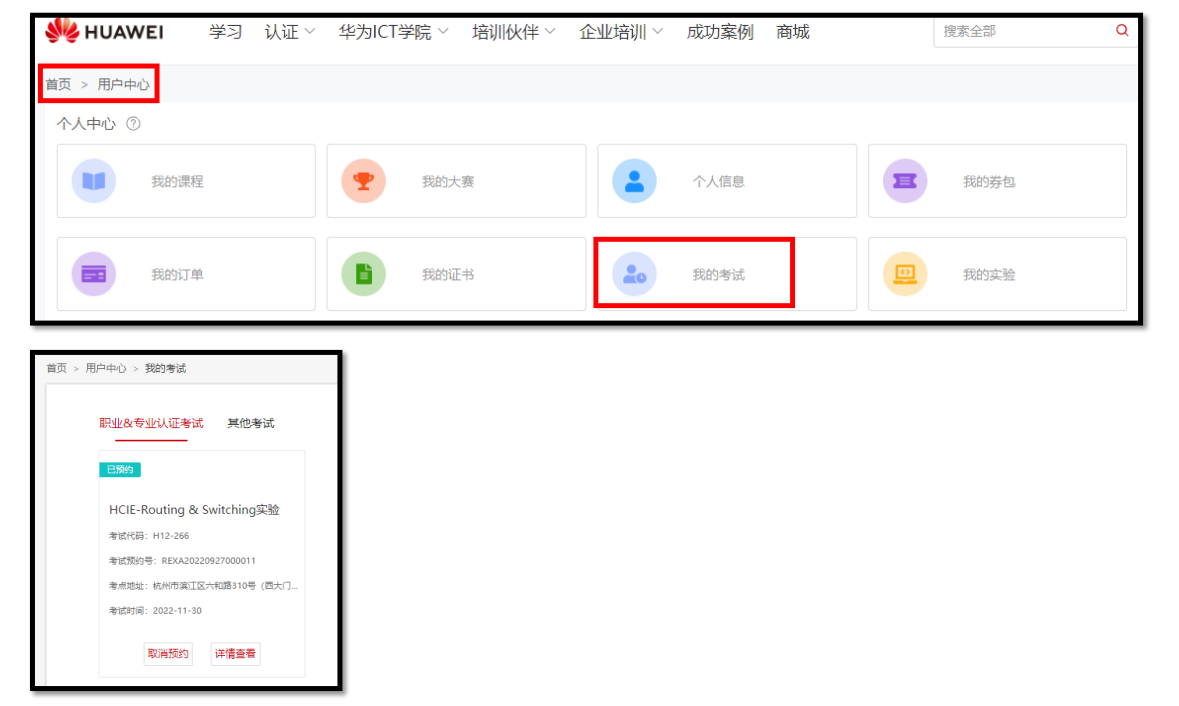
Task: Click the 我的实验 laptop icon
Action: [905, 274]
